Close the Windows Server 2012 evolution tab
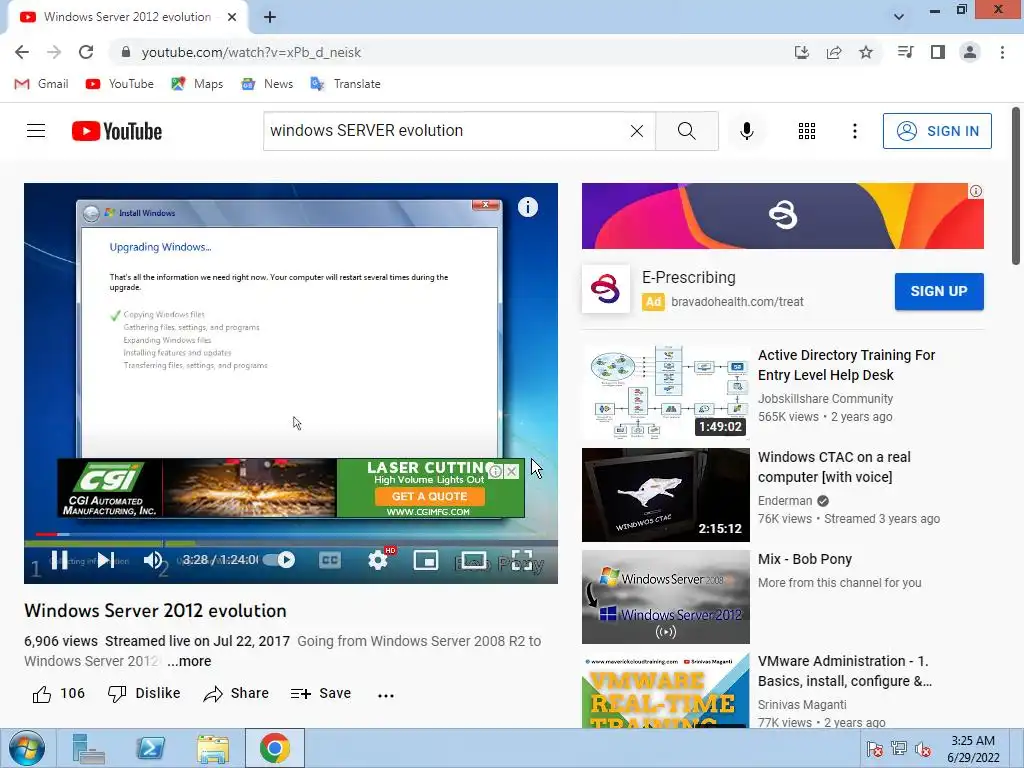 click(232, 17)
